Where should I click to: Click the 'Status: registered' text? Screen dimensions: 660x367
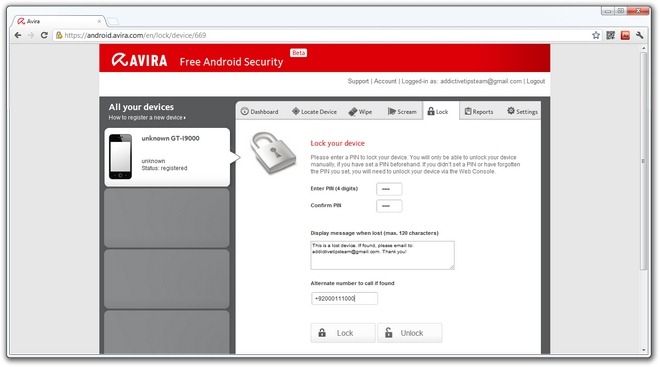pyautogui.click(x=164, y=168)
